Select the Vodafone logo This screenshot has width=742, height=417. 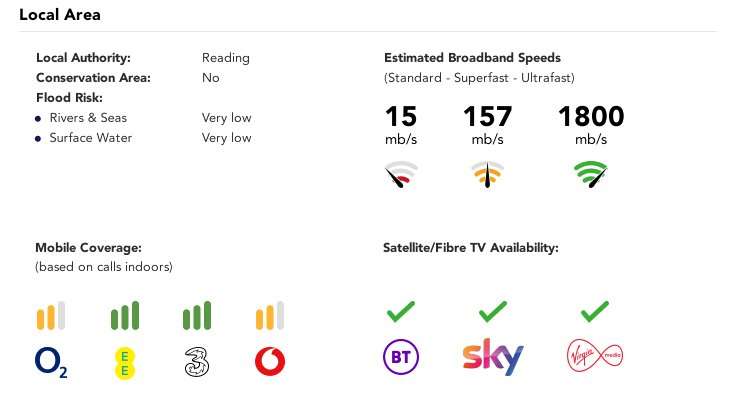coord(270,362)
